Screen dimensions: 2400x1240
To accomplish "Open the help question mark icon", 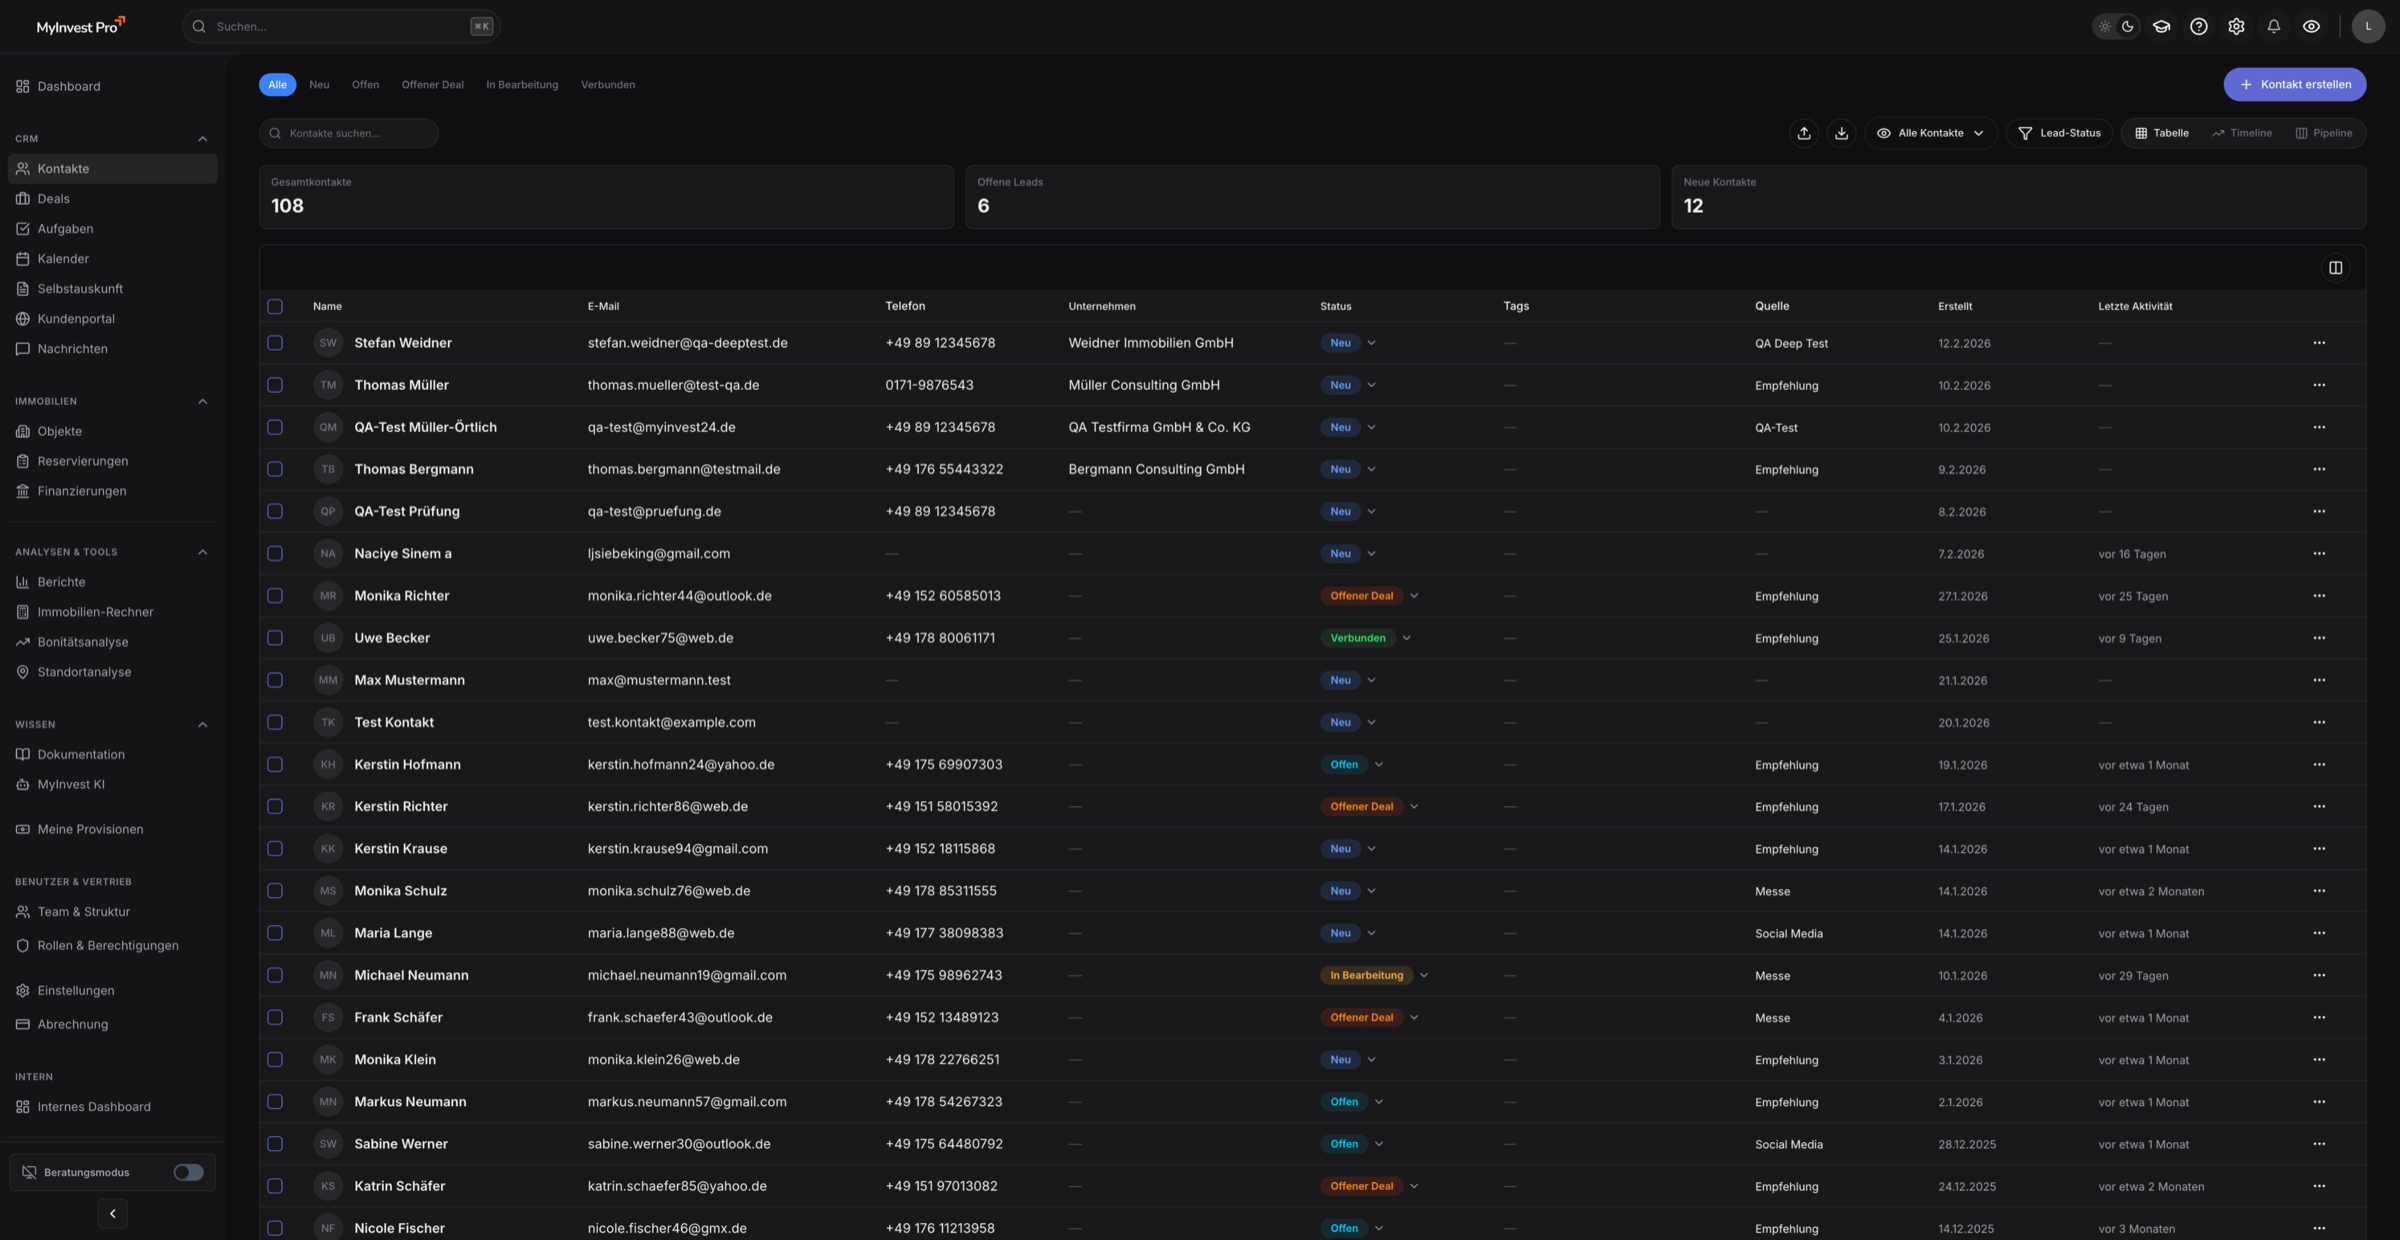I will tap(2199, 26).
